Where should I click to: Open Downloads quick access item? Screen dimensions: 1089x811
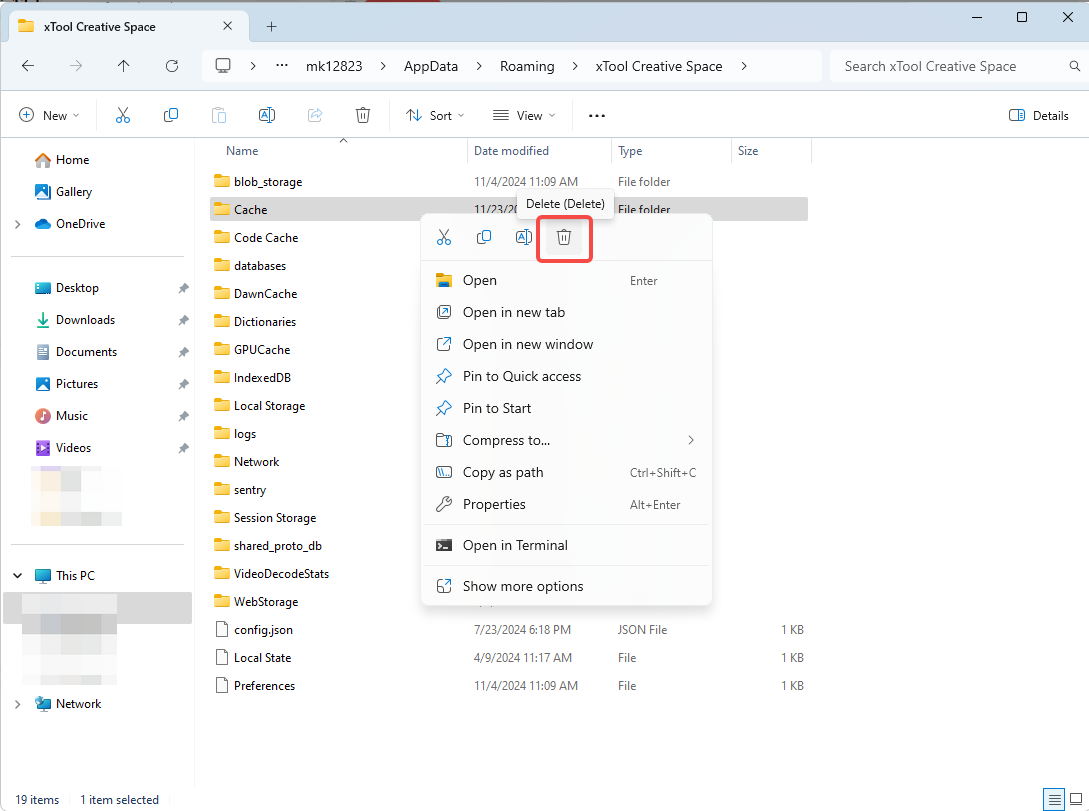[x=75, y=319]
